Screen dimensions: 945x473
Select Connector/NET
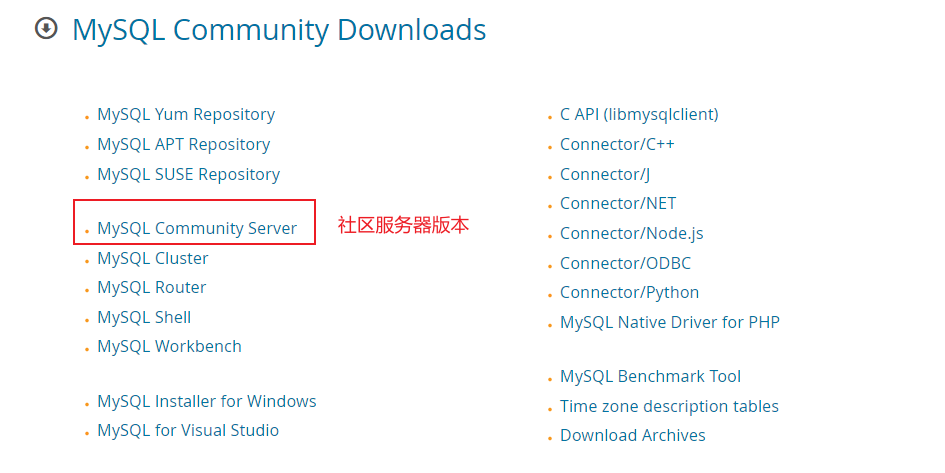[x=618, y=204]
